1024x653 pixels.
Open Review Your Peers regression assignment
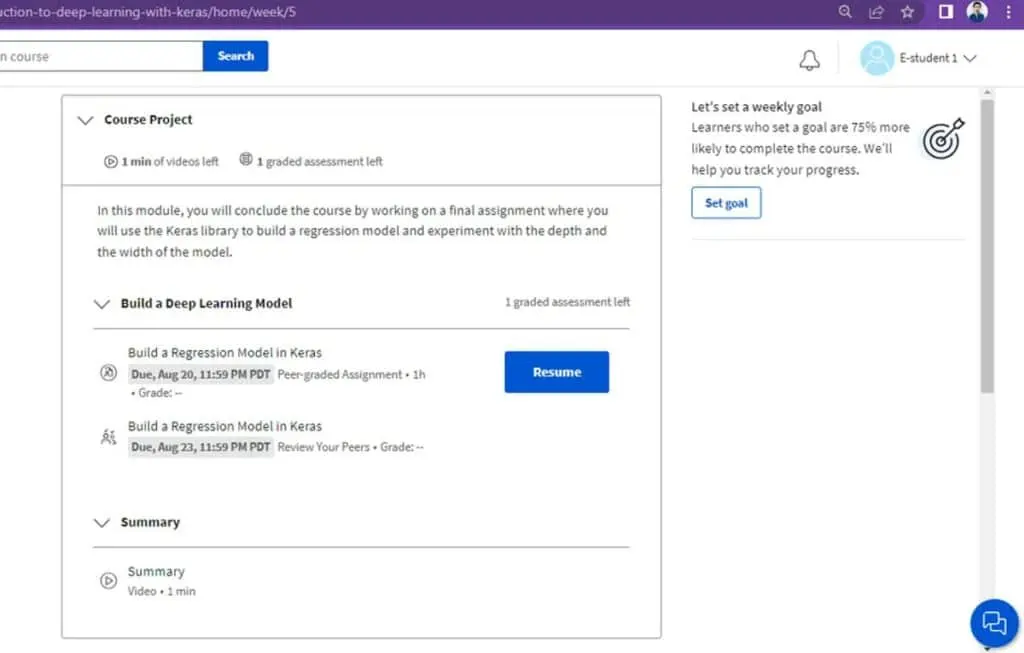click(x=225, y=426)
